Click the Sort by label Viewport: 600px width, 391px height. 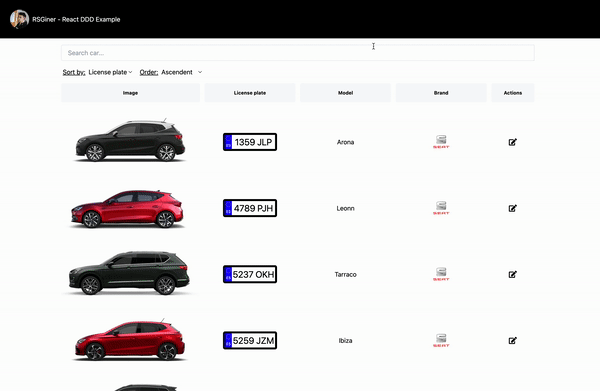74,72
